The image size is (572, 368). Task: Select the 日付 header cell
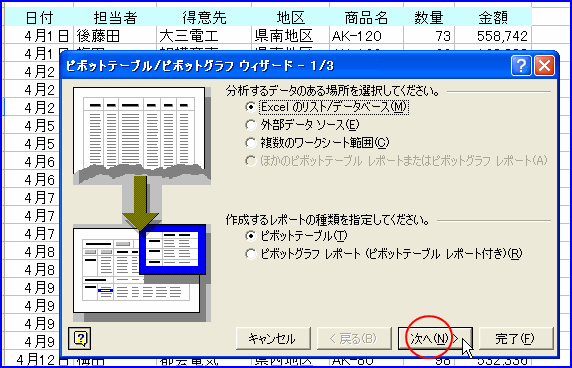[x=39, y=17]
